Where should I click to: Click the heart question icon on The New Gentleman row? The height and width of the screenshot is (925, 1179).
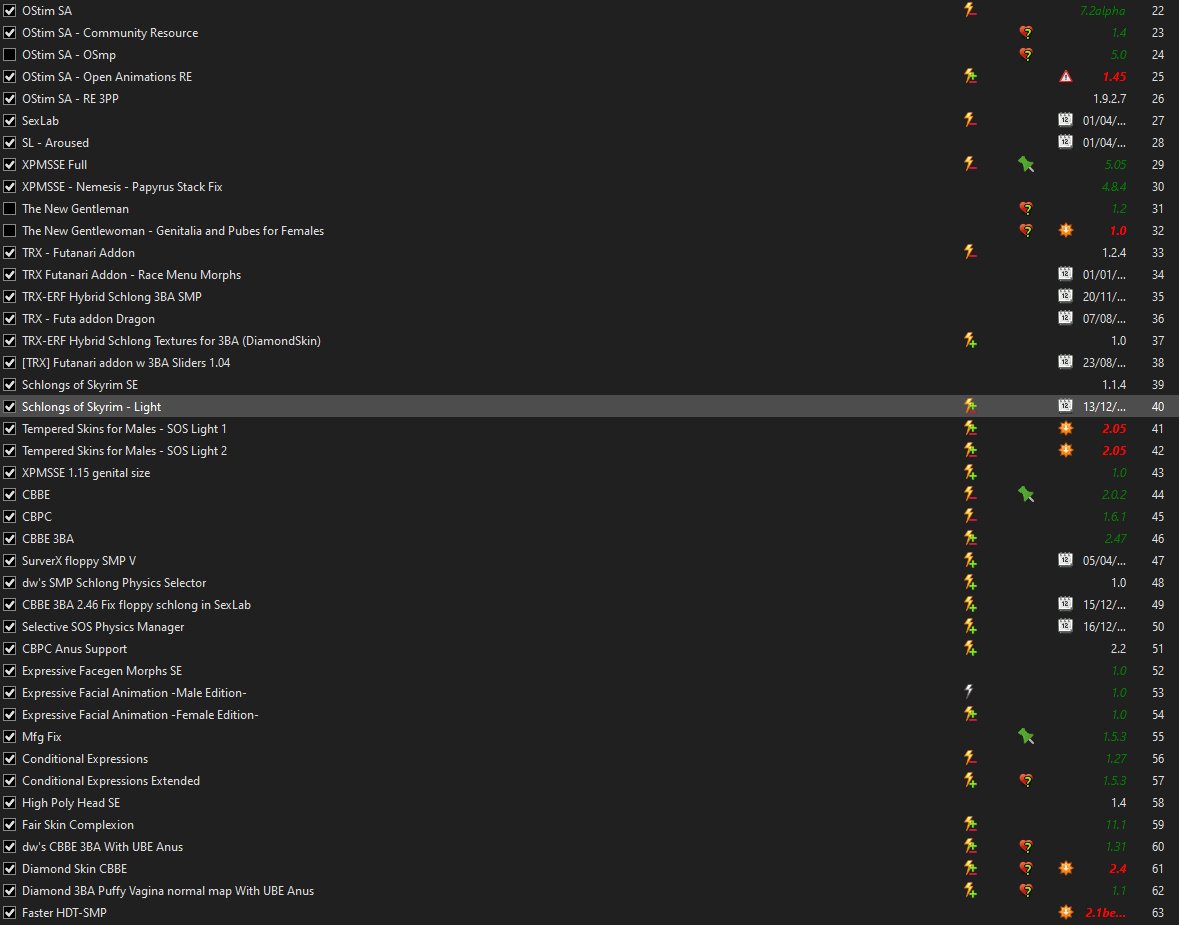coord(1026,208)
